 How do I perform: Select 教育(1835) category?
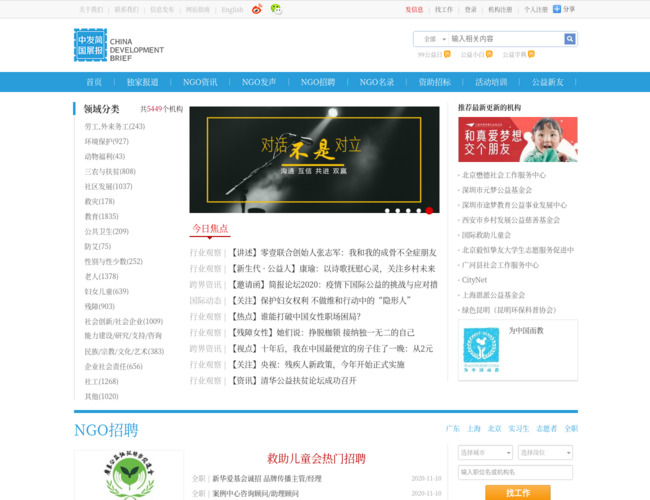(102, 216)
